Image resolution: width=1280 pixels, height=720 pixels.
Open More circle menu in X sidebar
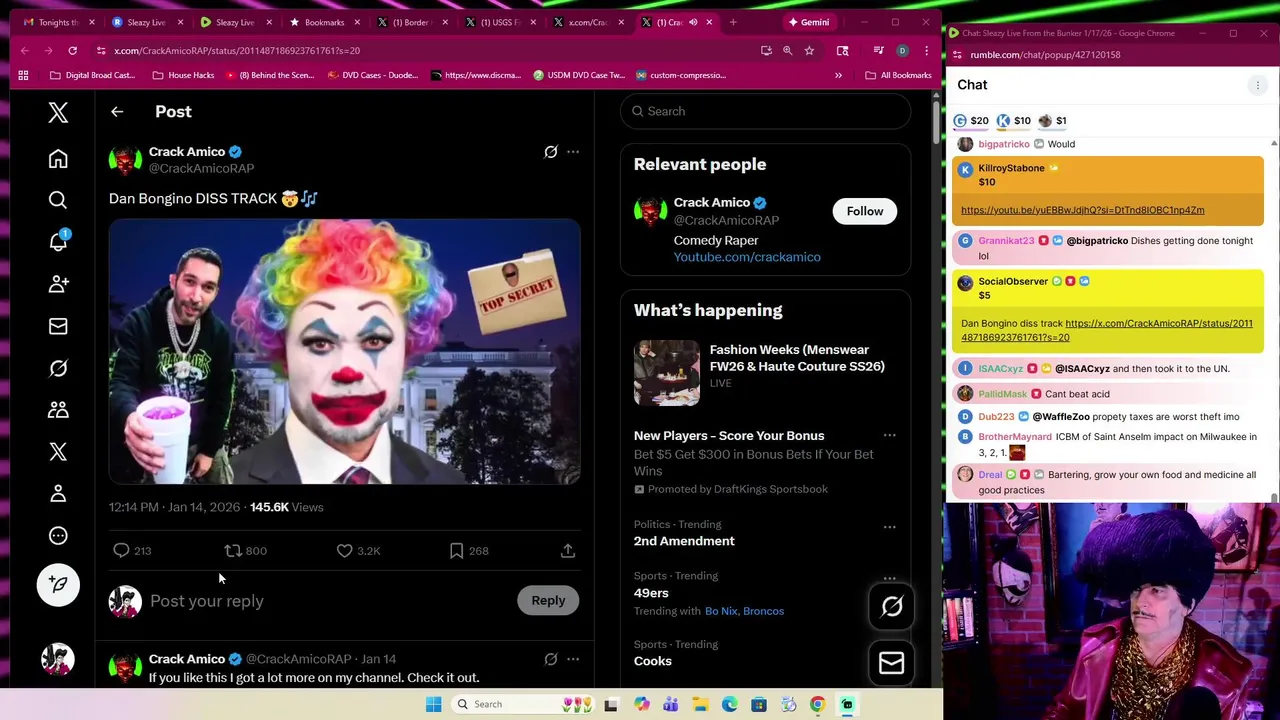click(58, 535)
